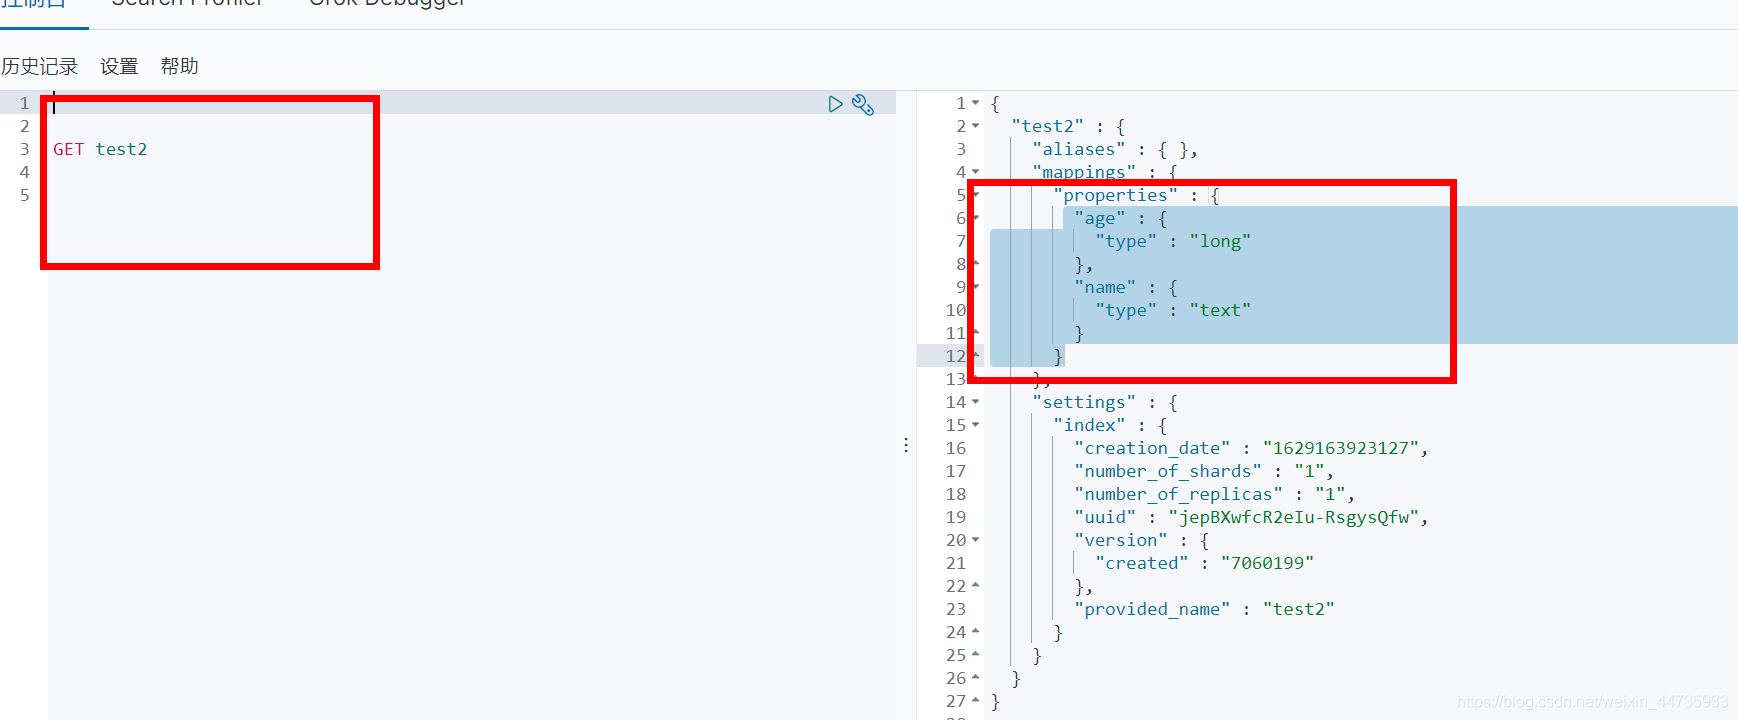
Task: Click the uuid value jepBXwfcR2eIu-RsgysQfw
Action: [x=1293, y=517]
